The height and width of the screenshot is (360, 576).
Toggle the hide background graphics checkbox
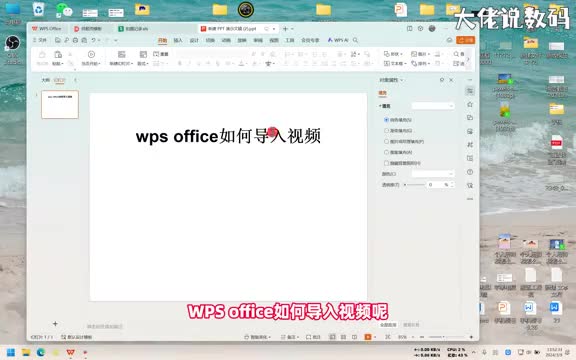coord(386,163)
